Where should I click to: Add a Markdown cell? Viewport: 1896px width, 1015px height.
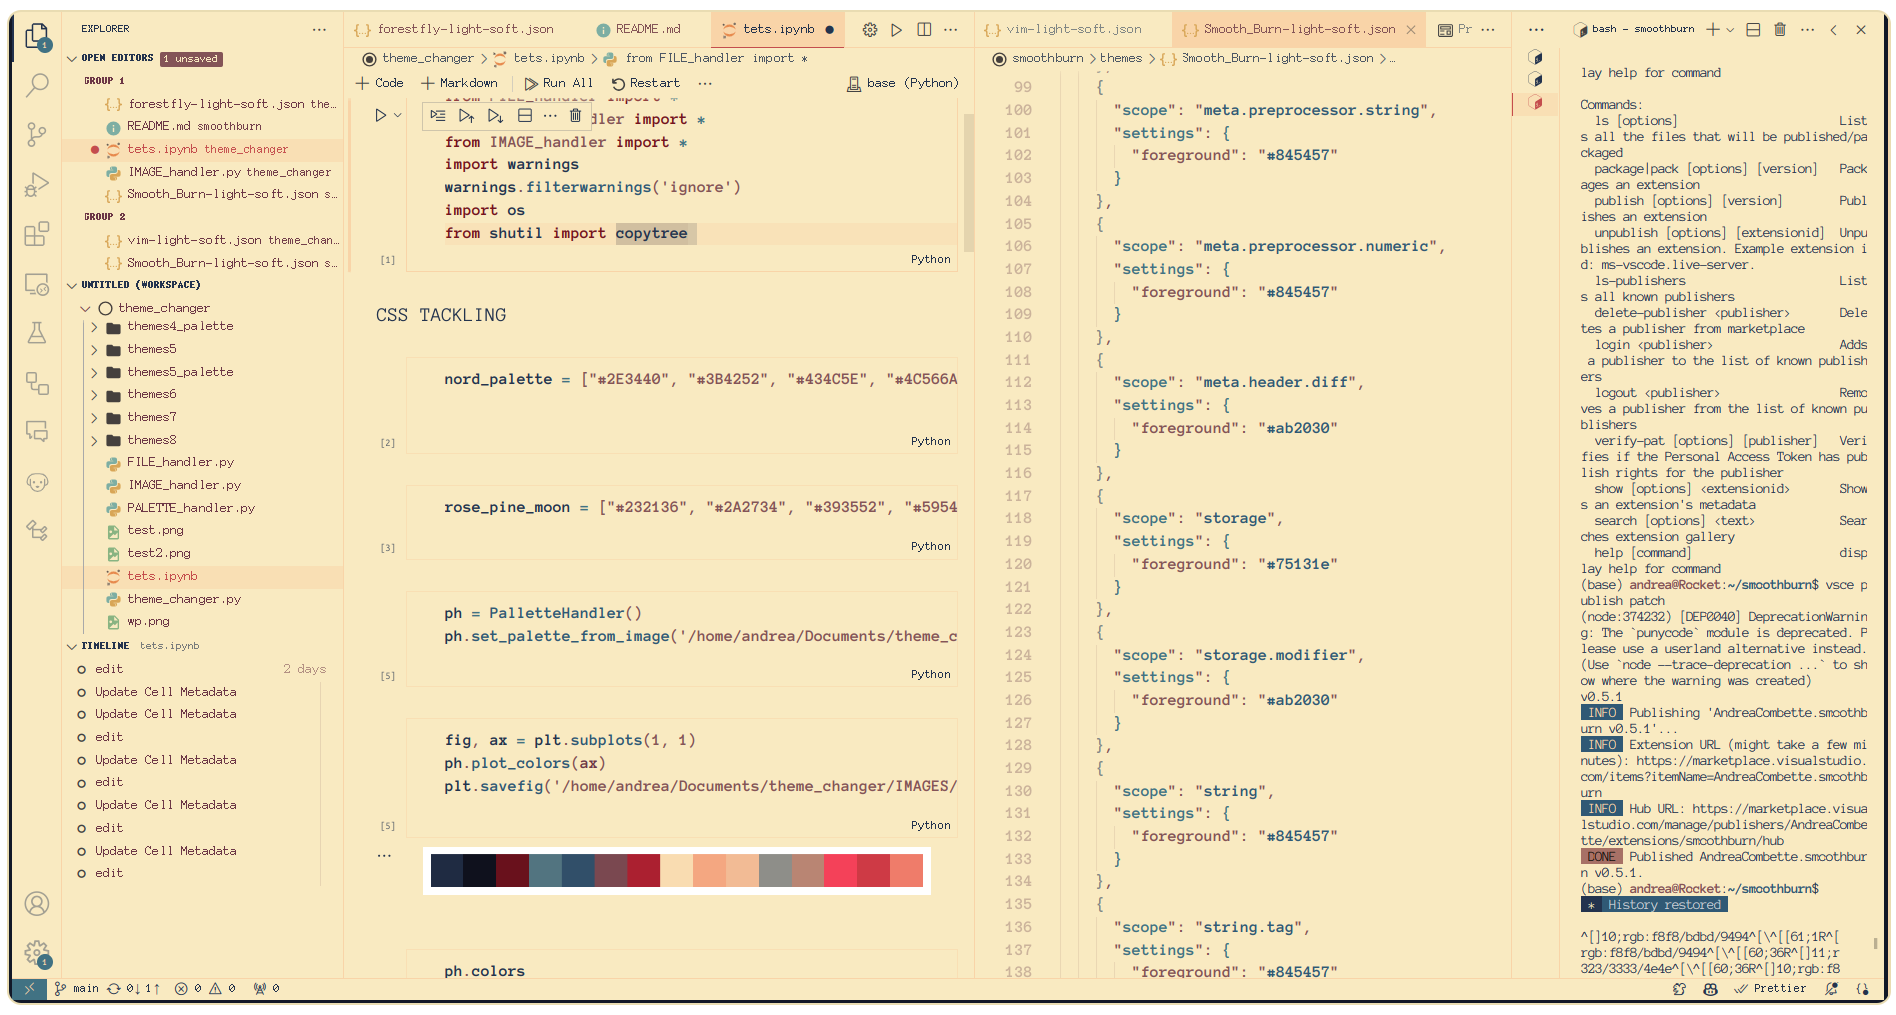460,84
